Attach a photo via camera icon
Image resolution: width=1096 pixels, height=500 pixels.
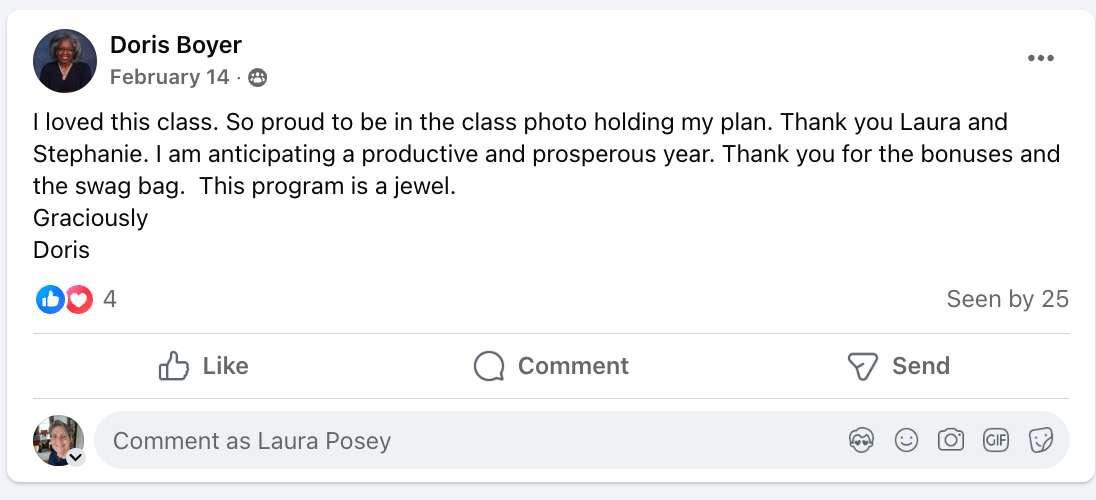951,440
